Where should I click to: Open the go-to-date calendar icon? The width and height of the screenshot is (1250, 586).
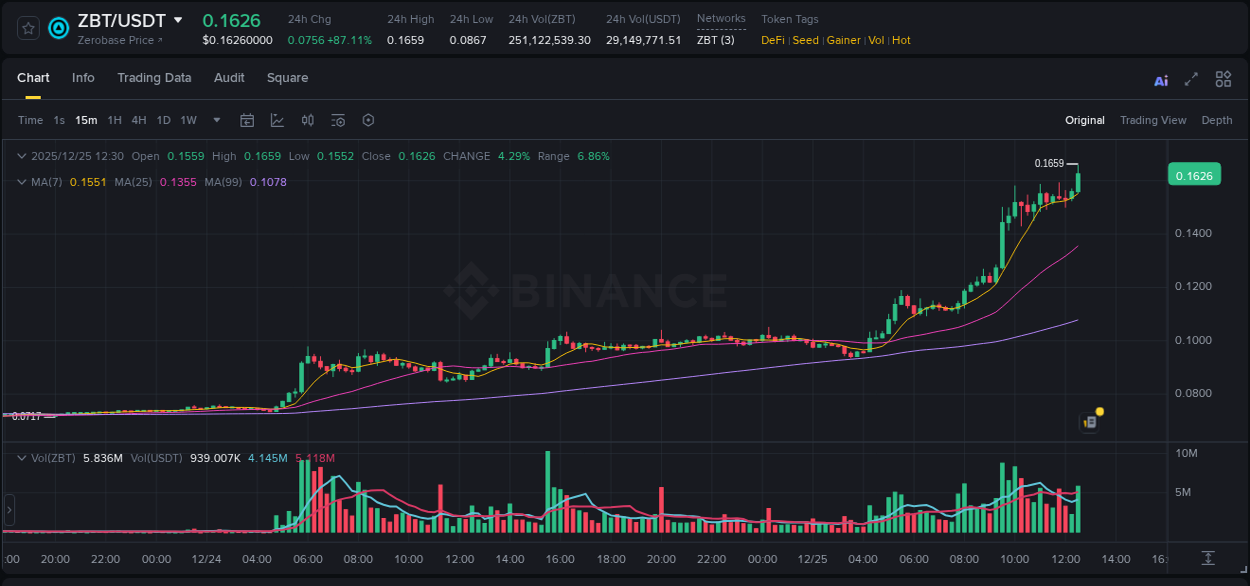pos(247,120)
